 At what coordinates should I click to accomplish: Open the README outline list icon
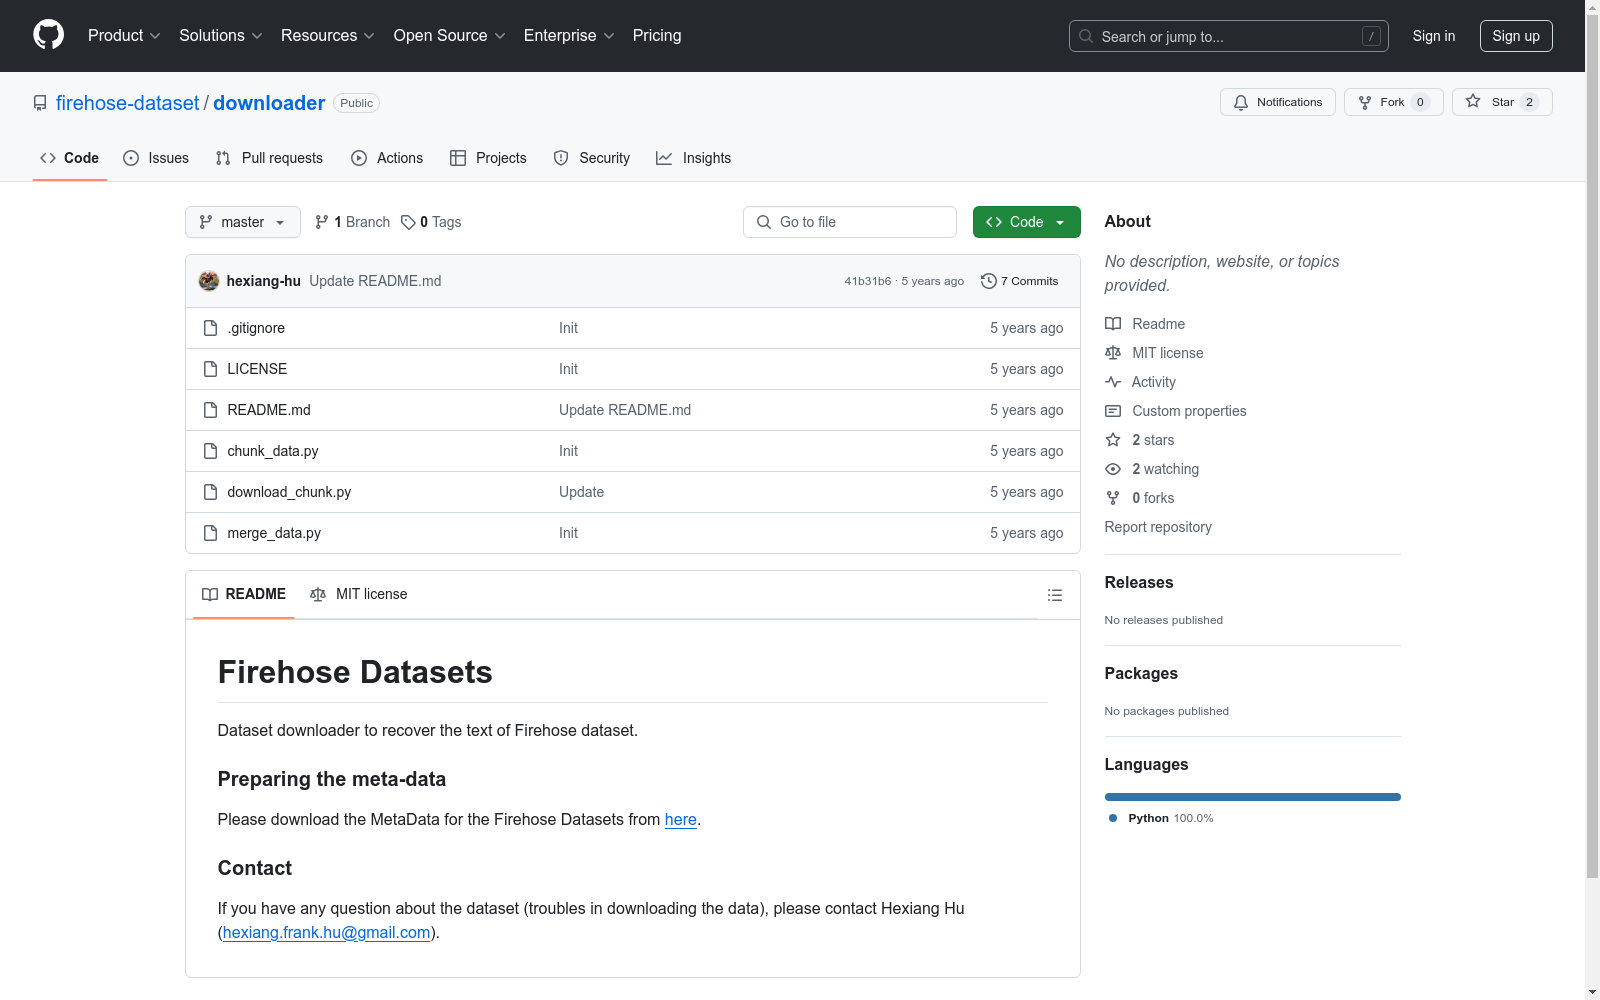click(x=1054, y=595)
